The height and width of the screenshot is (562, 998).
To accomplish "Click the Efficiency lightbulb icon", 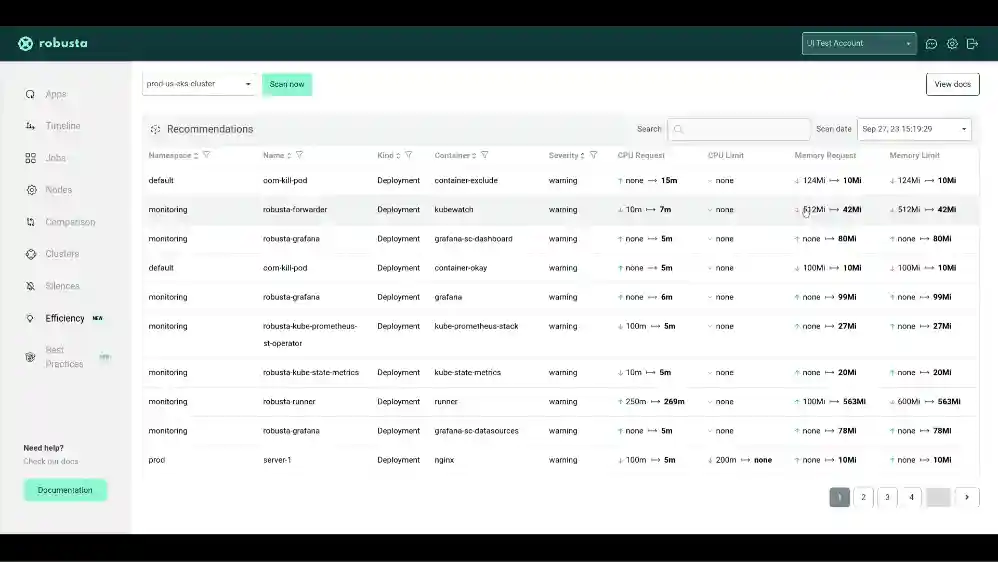I will click(x=30, y=318).
